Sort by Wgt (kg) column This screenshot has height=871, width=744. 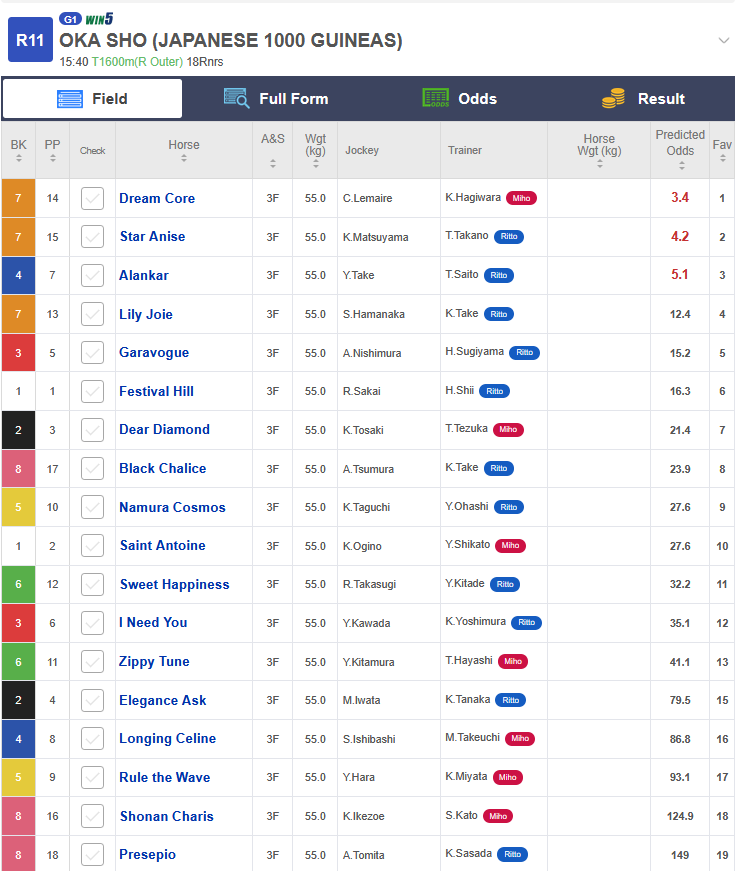coord(316,164)
